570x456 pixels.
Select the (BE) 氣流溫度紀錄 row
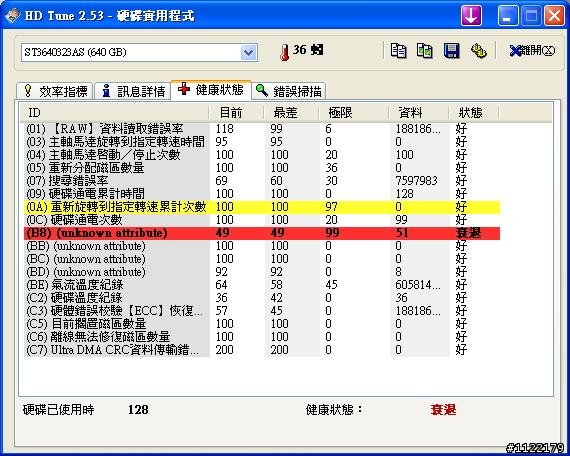262,285
